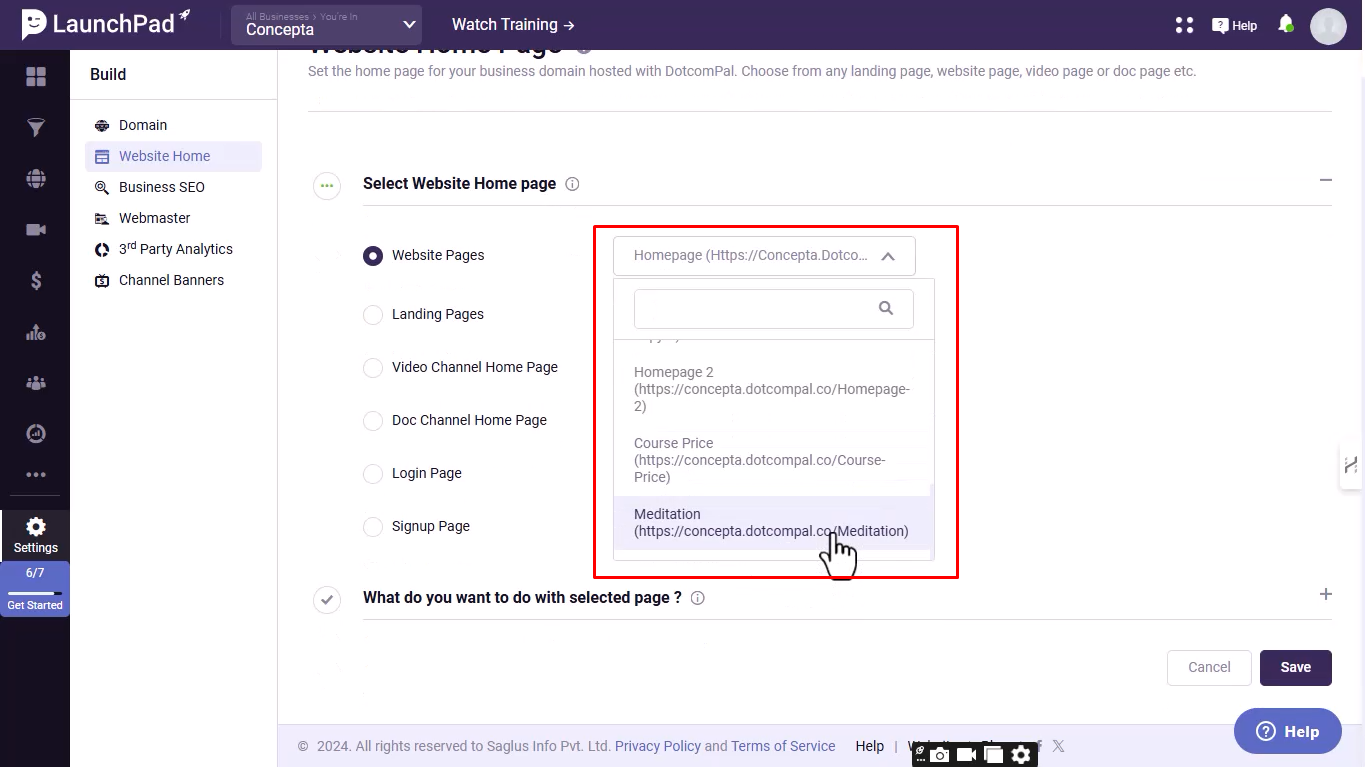Image resolution: width=1365 pixels, height=767 pixels.
Task: Open Business SEO in Build menu
Action: point(162,187)
